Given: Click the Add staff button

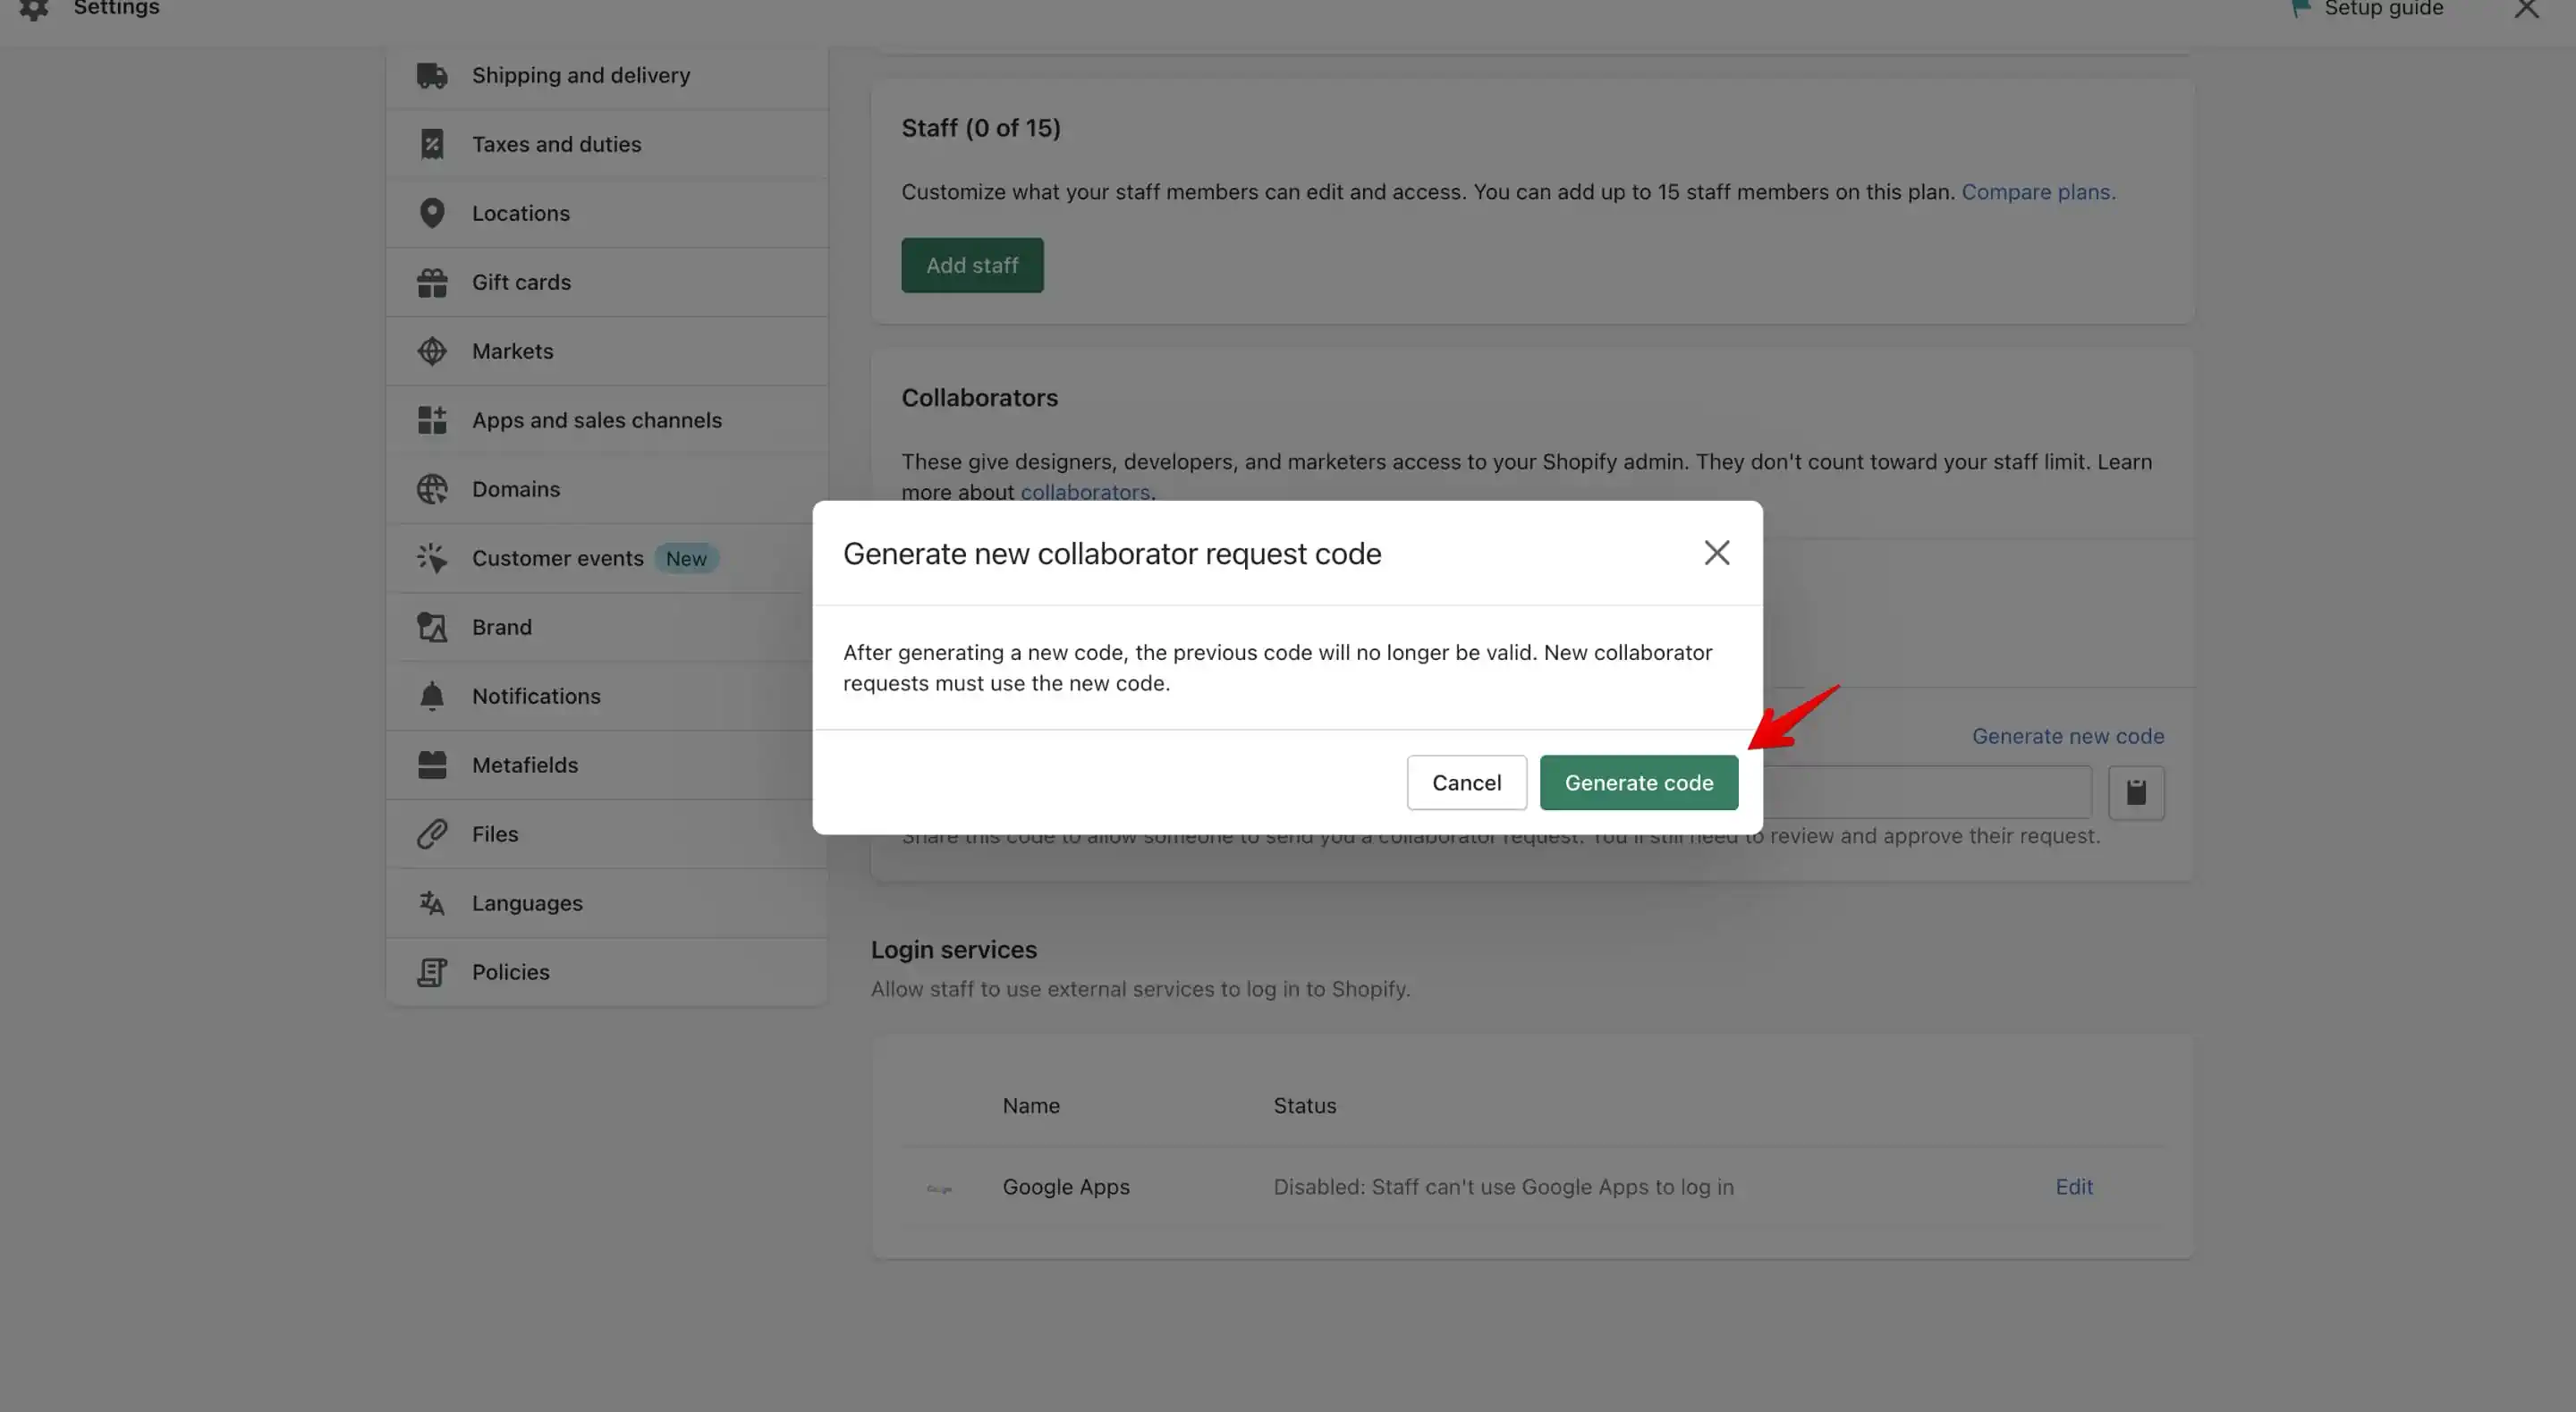Looking at the screenshot, I should pyautogui.click(x=972, y=265).
